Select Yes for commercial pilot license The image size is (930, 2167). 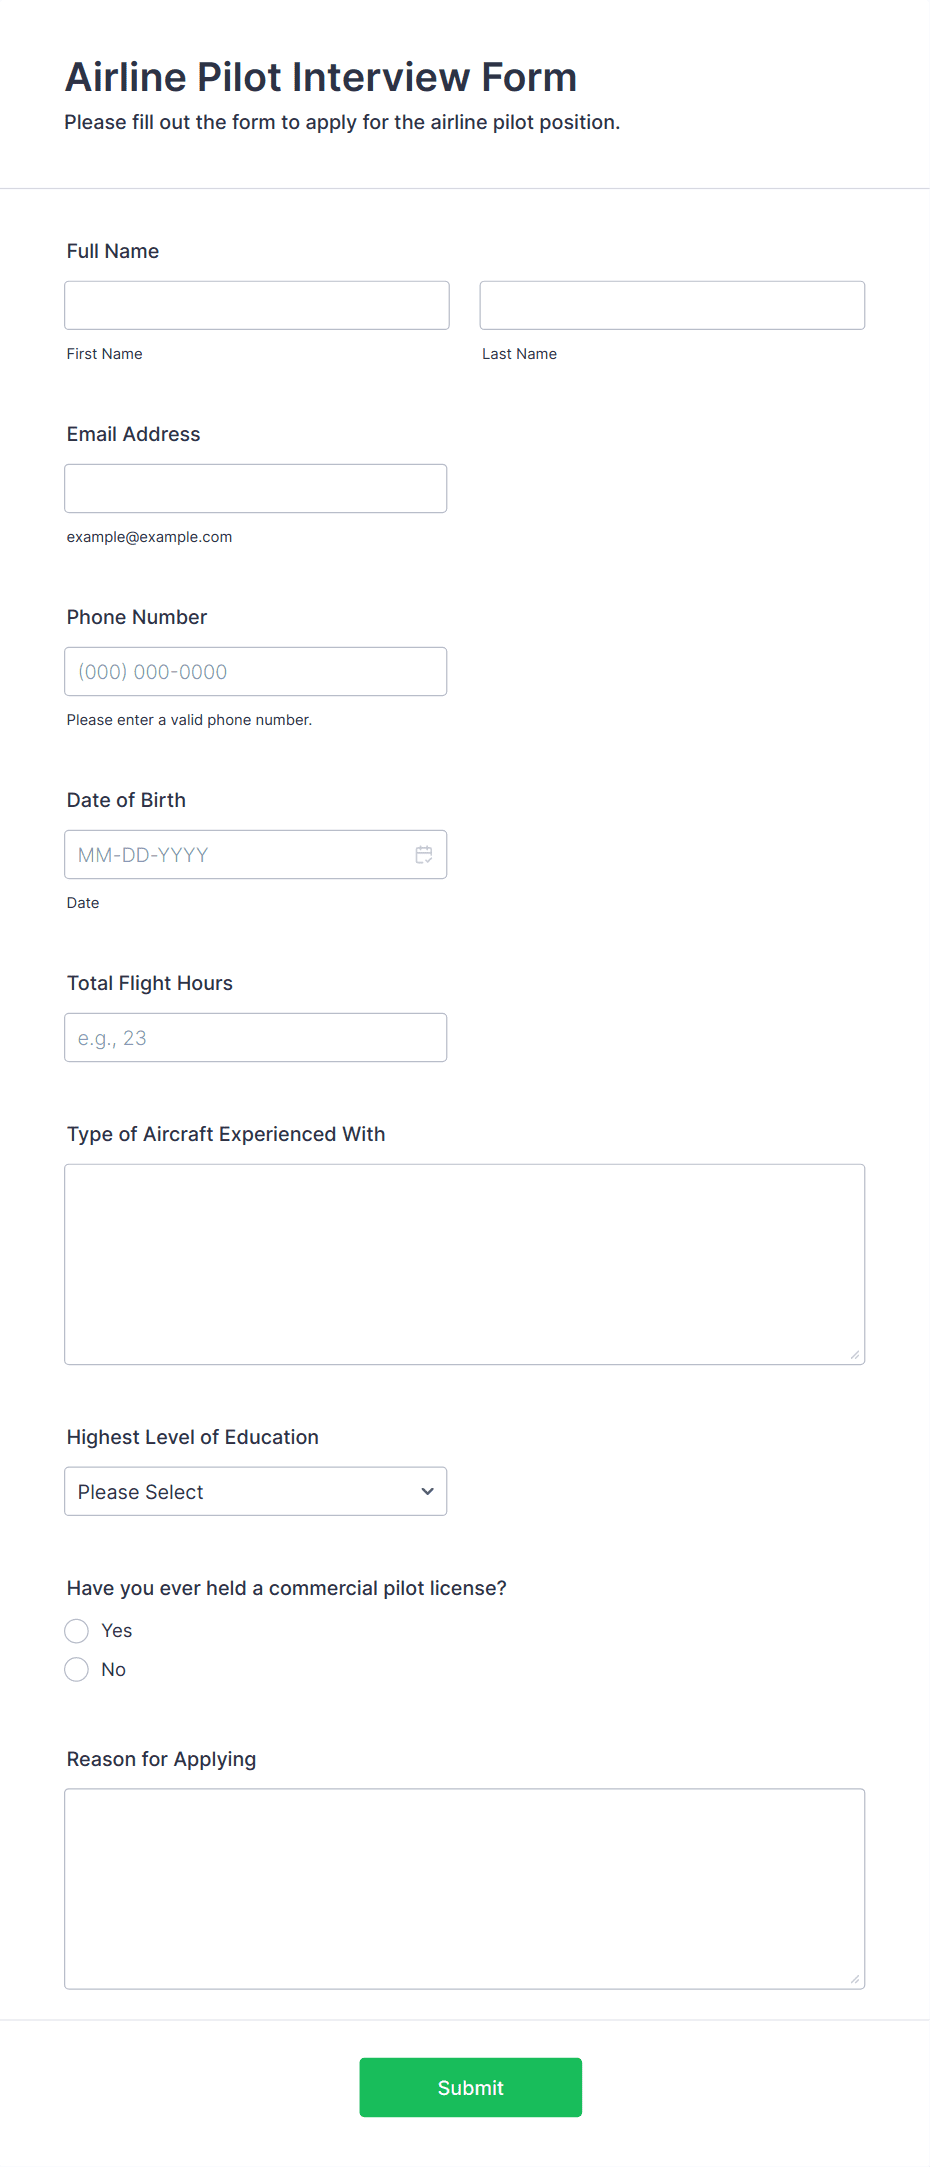click(77, 1631)
